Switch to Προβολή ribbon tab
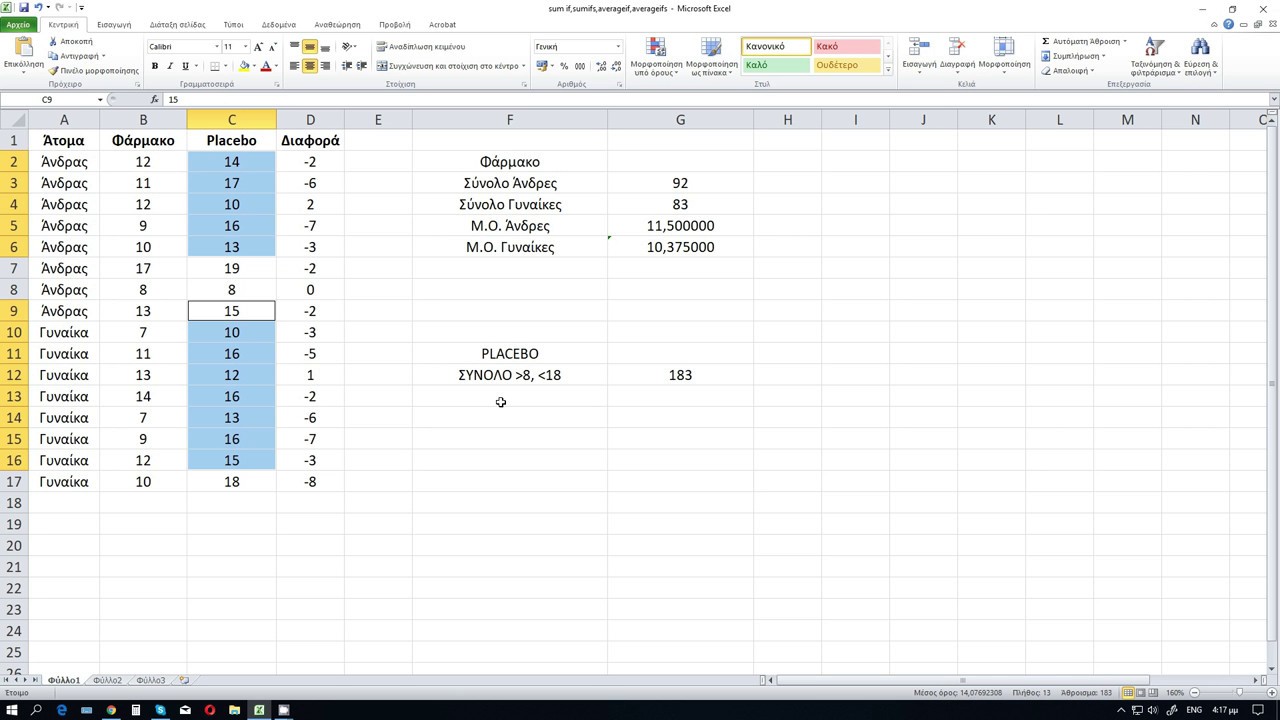The image size is (1280, 720). [395, 24]
